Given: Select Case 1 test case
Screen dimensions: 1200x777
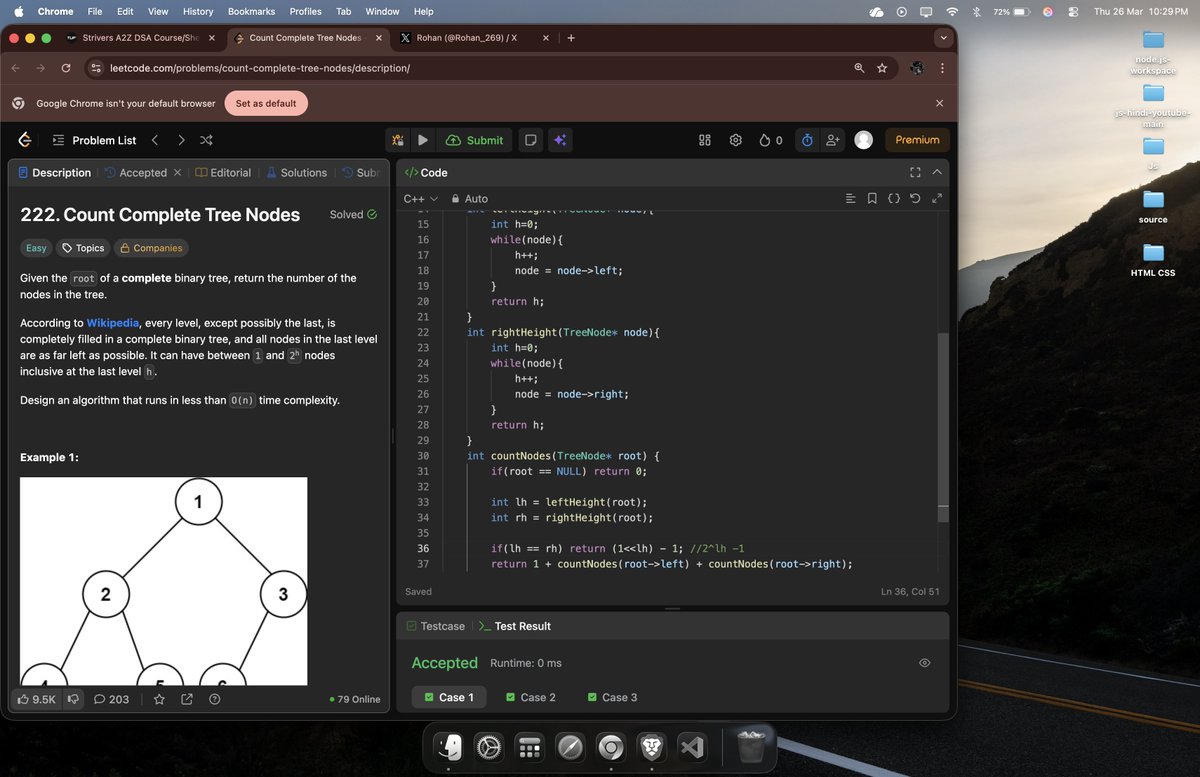Looking at the screenshot, I should [x=449, y=697].
